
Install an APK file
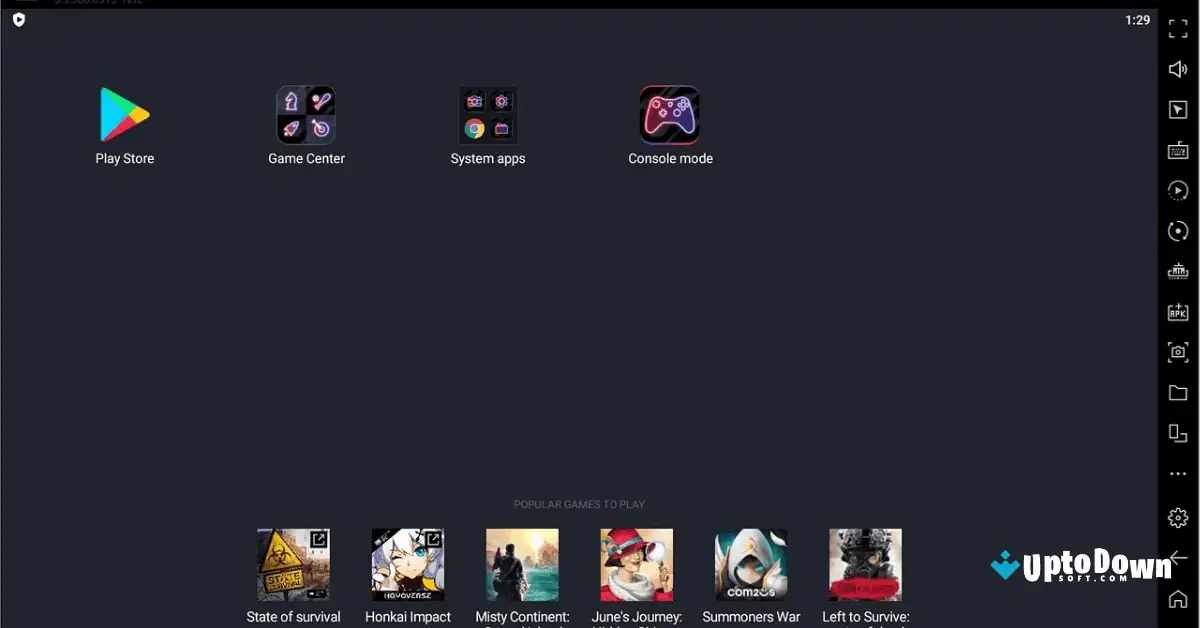pyautogui.click(x=1178, y=312)
